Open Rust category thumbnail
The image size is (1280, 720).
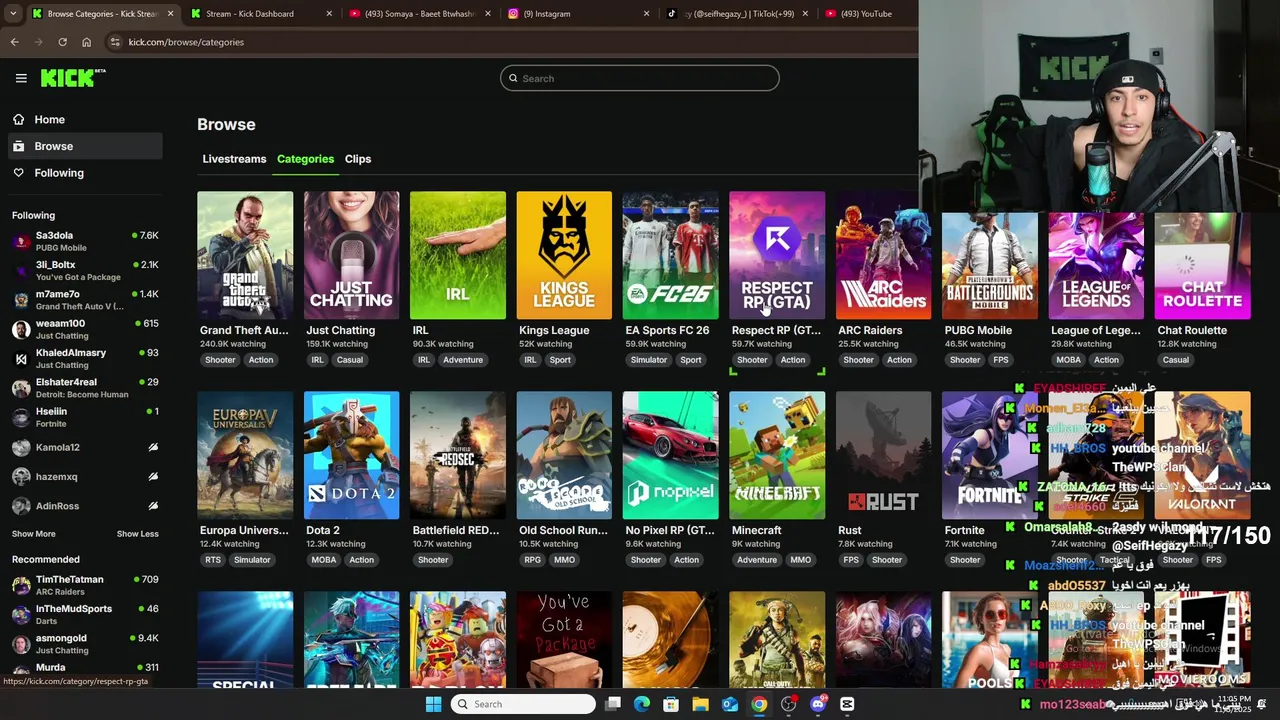click(x=883, y=455)
